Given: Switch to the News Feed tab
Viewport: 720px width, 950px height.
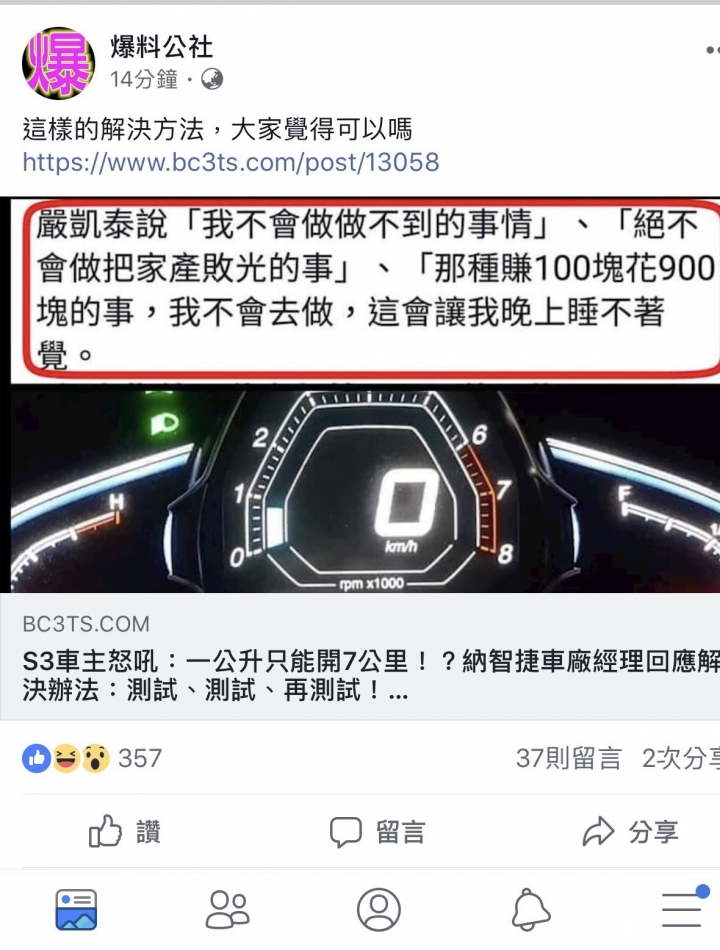Looking at the screenshot, I should pos(76,909).
